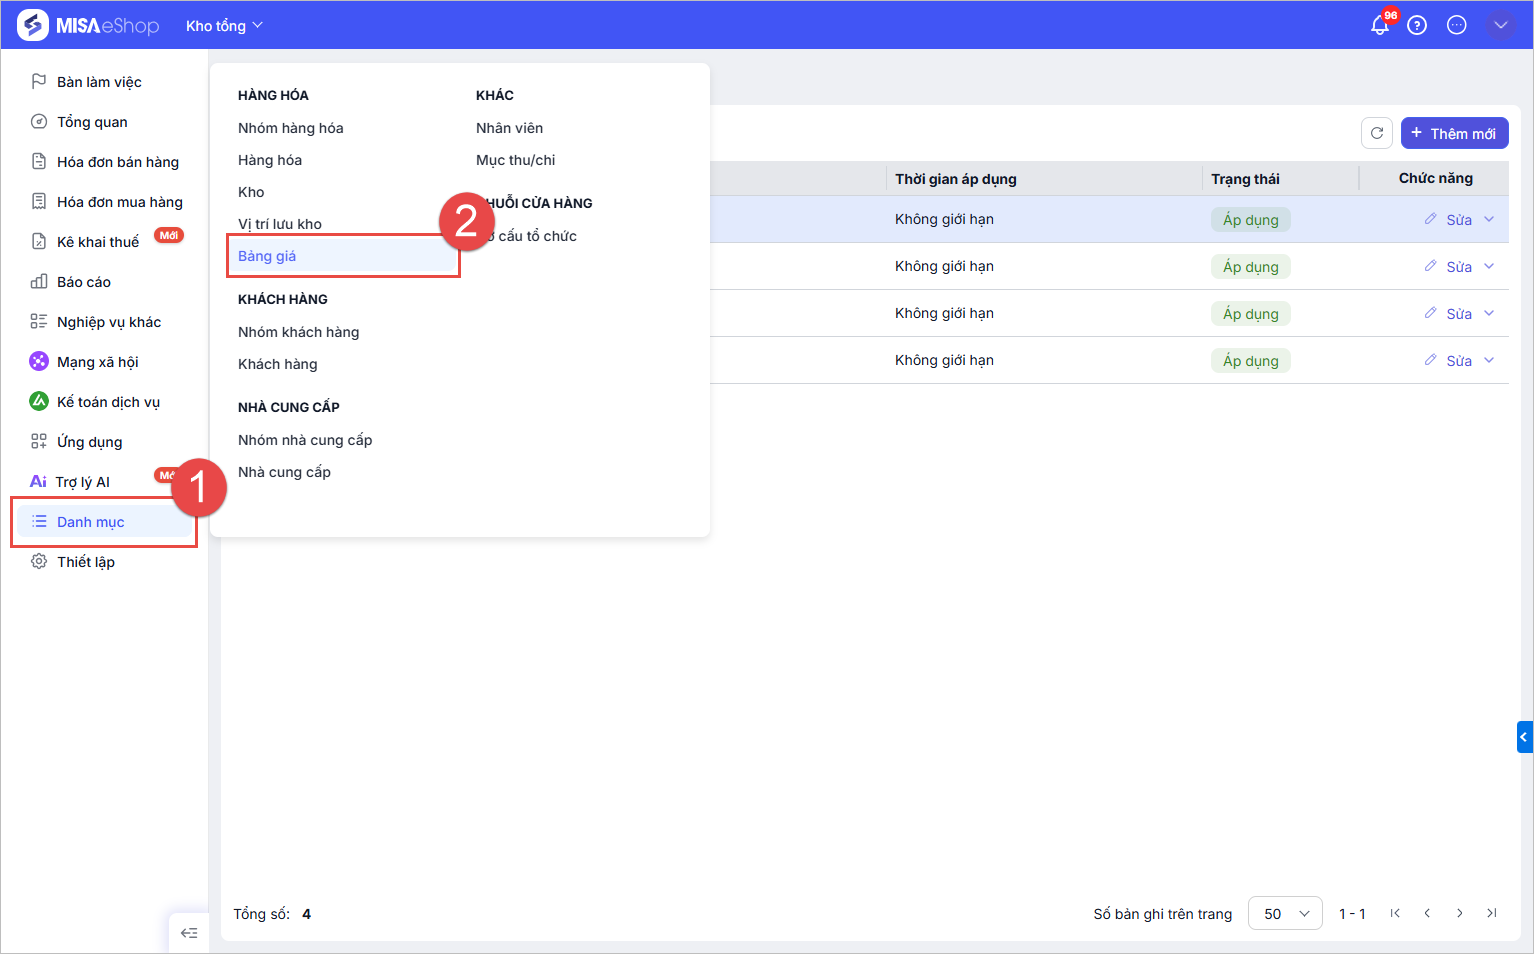The width and height of the screenshot is (1534, 954).
Task: Open the records per page dropdown
Action: [1285, 913]
